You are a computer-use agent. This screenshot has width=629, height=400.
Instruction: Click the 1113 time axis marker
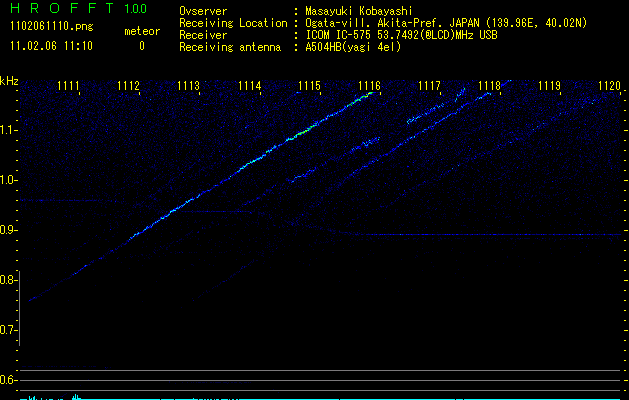pyautogui.click(x=189, y=85)
